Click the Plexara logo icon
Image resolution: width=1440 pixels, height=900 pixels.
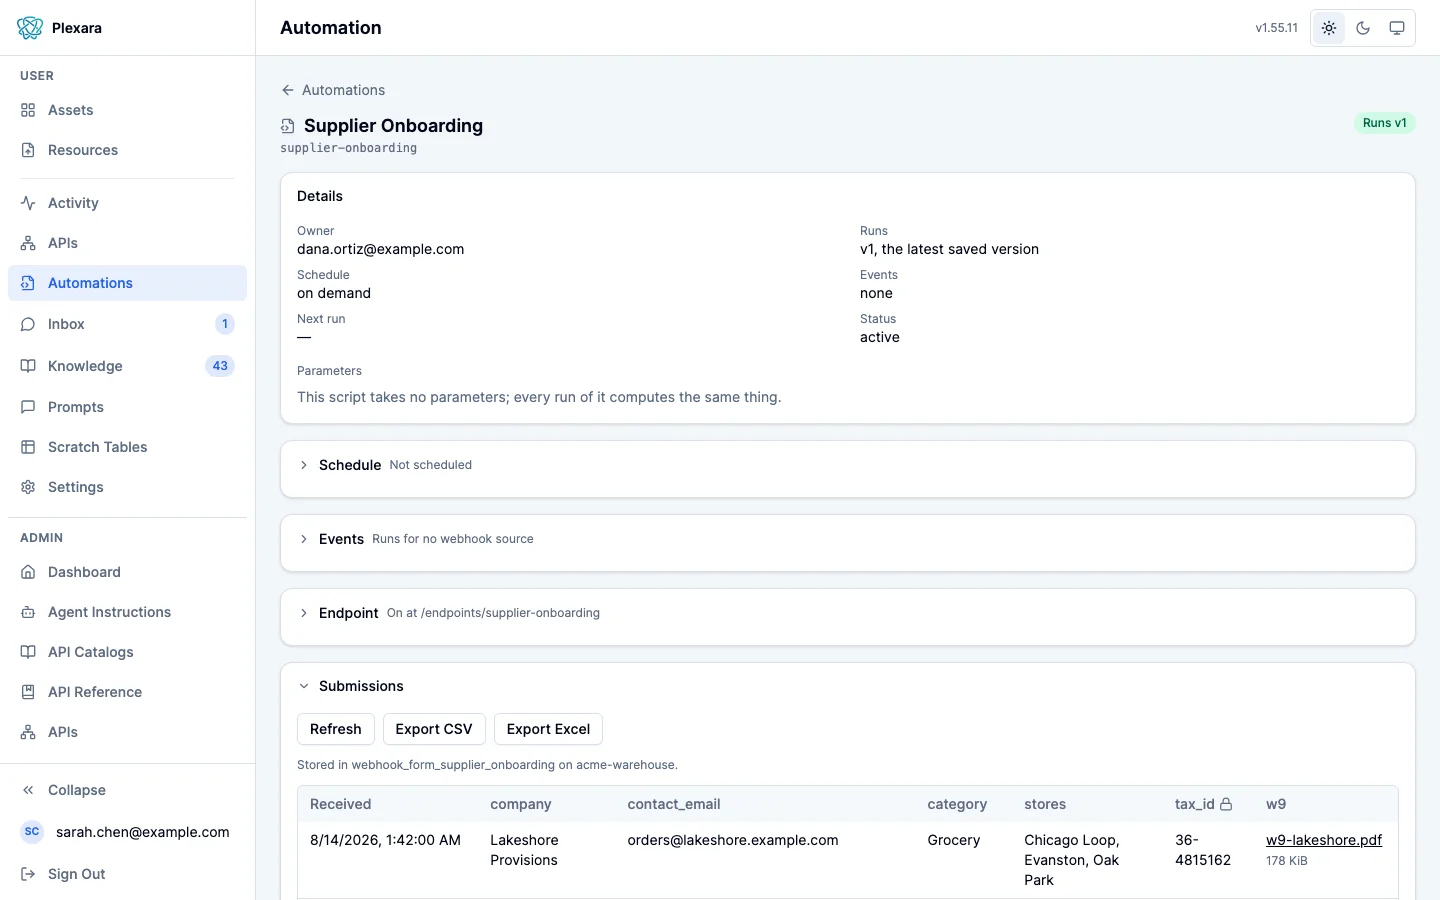[30, 28]
